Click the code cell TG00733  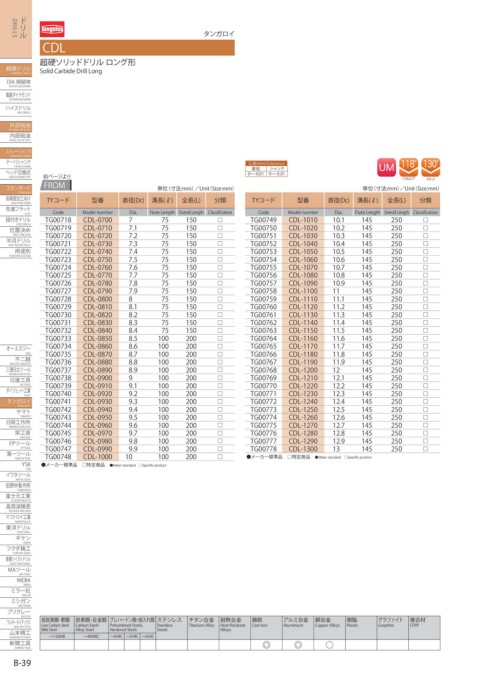(x=58, y=338)
